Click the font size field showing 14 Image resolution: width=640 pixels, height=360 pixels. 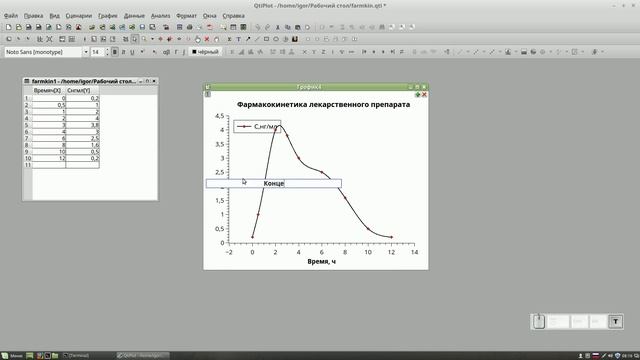(98, 52)
